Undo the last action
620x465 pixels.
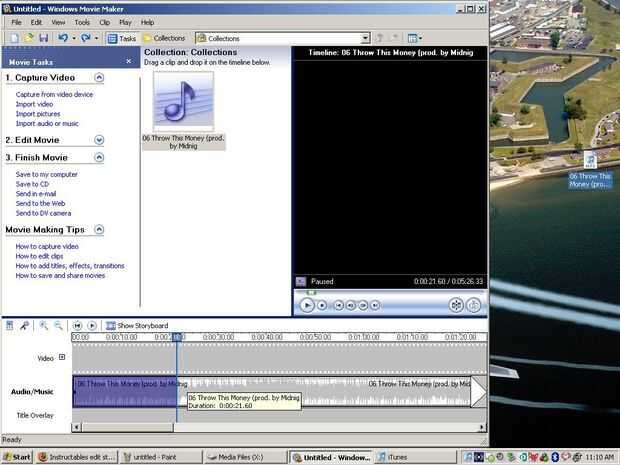[63, 38]
